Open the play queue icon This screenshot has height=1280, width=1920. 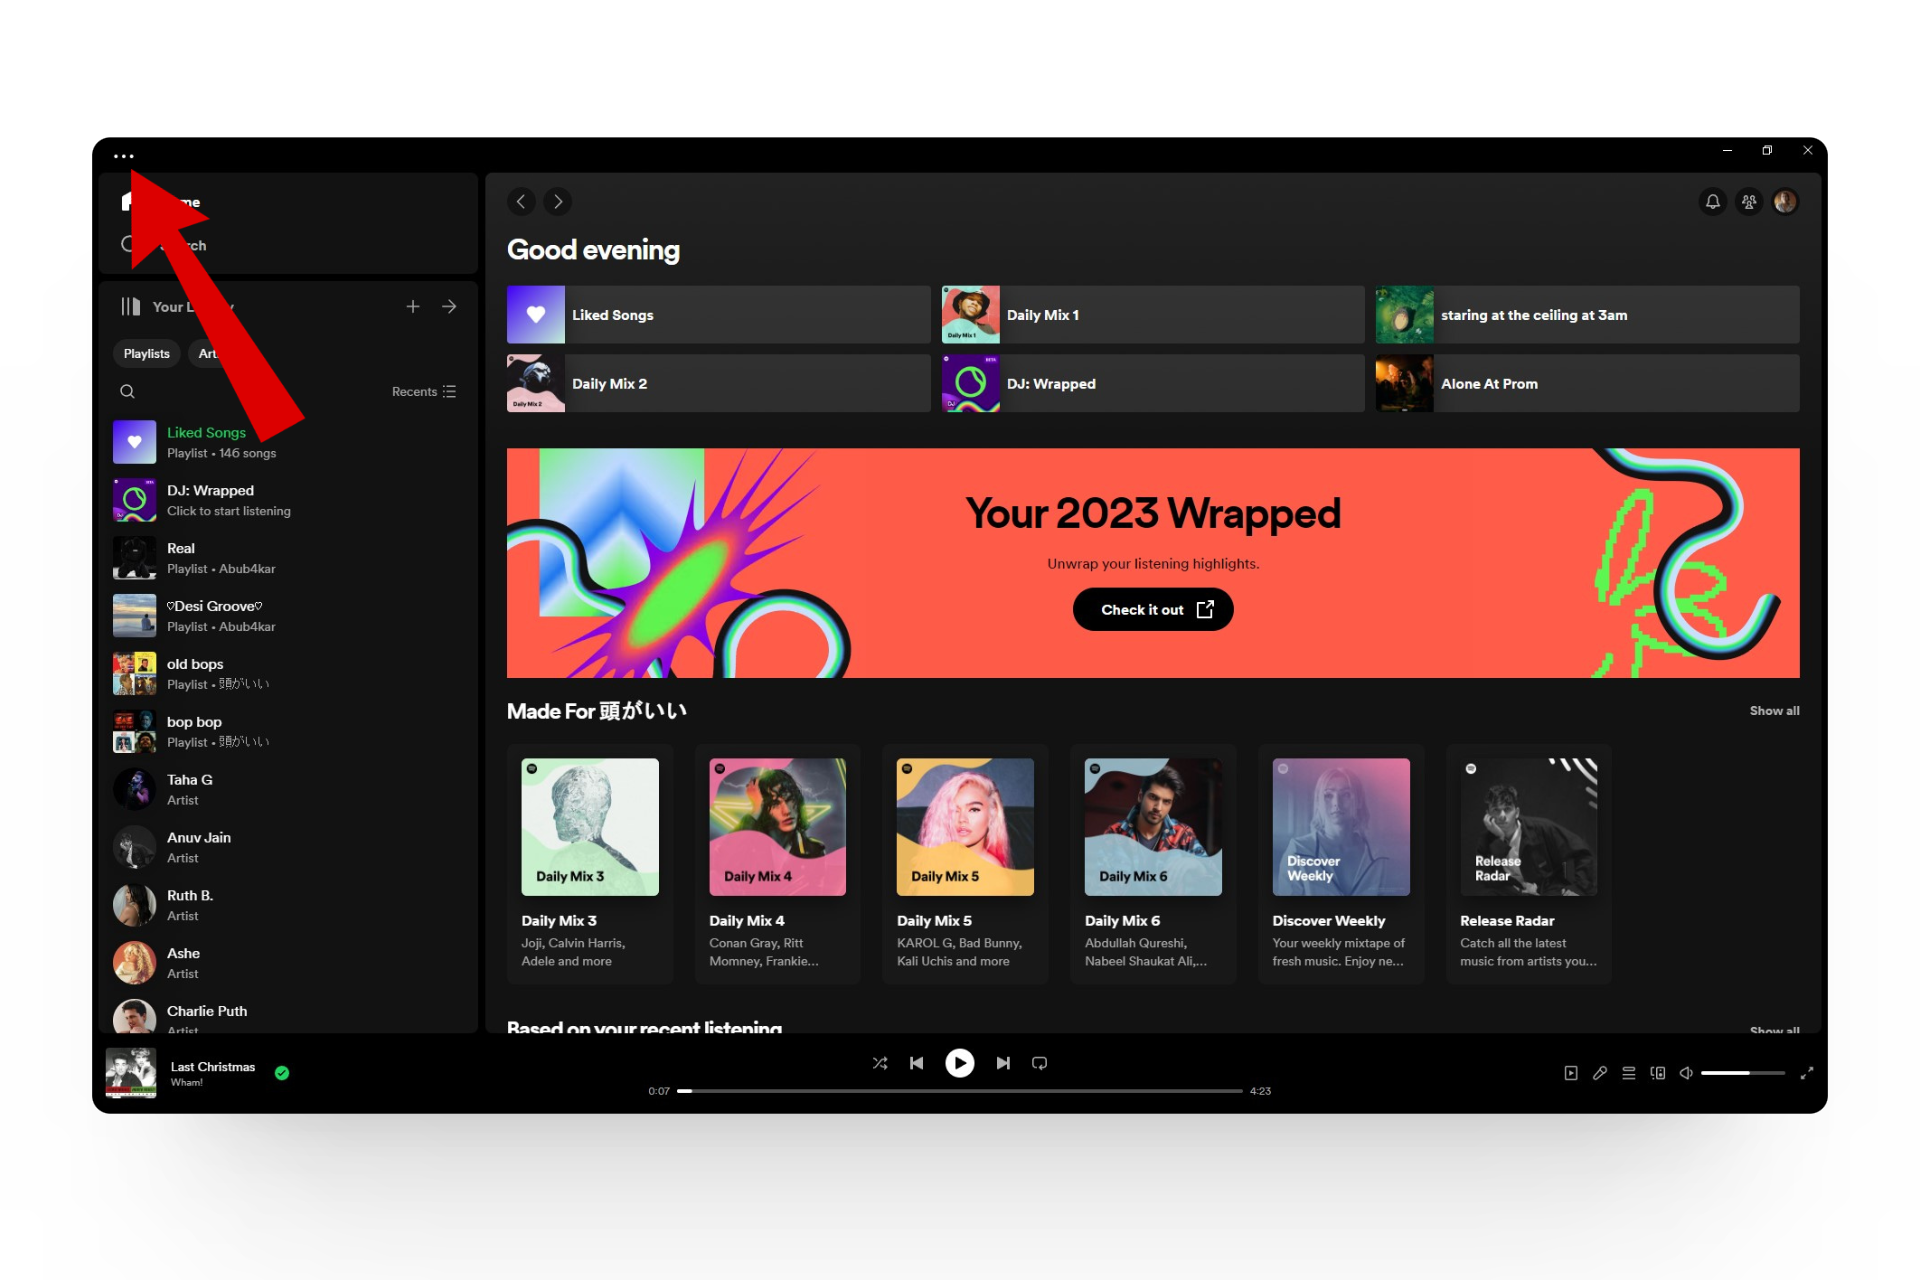pos(1628,1073)
